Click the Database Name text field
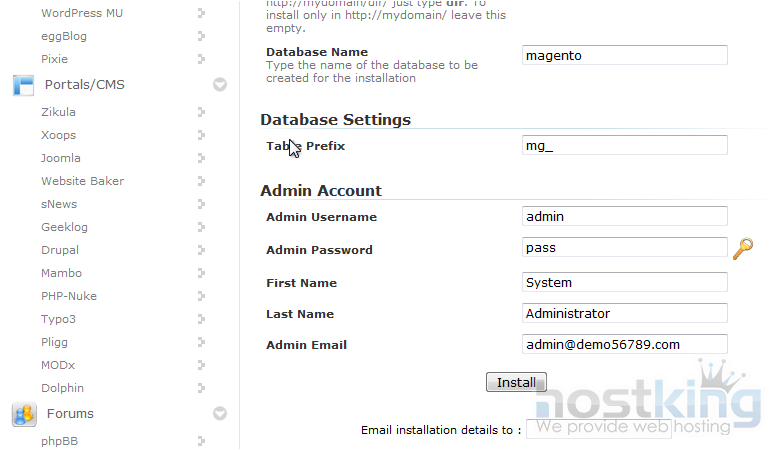The image size is (776, 450). tap(625, 56)
